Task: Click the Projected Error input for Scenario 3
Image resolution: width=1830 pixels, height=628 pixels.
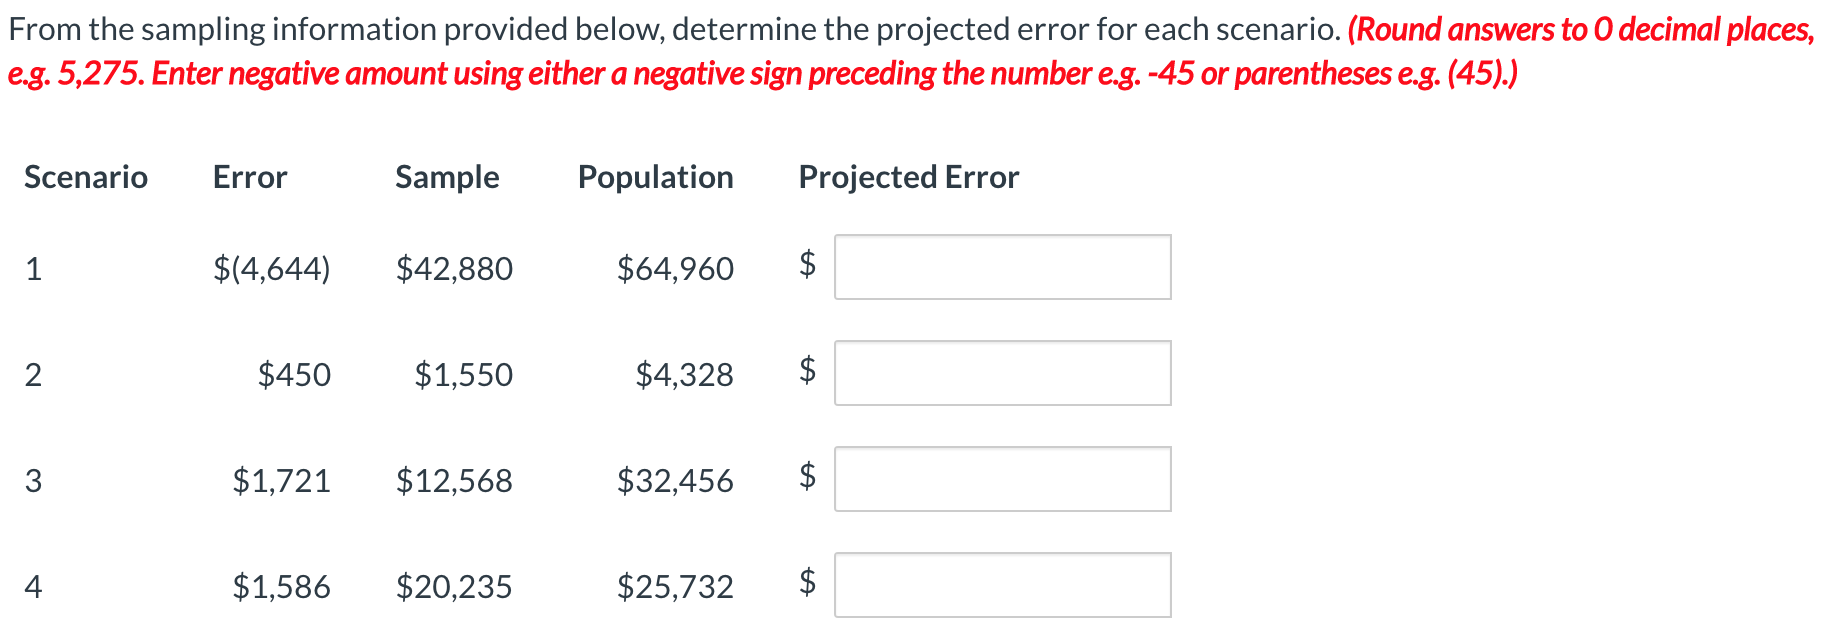Action: click(1002, 479)
